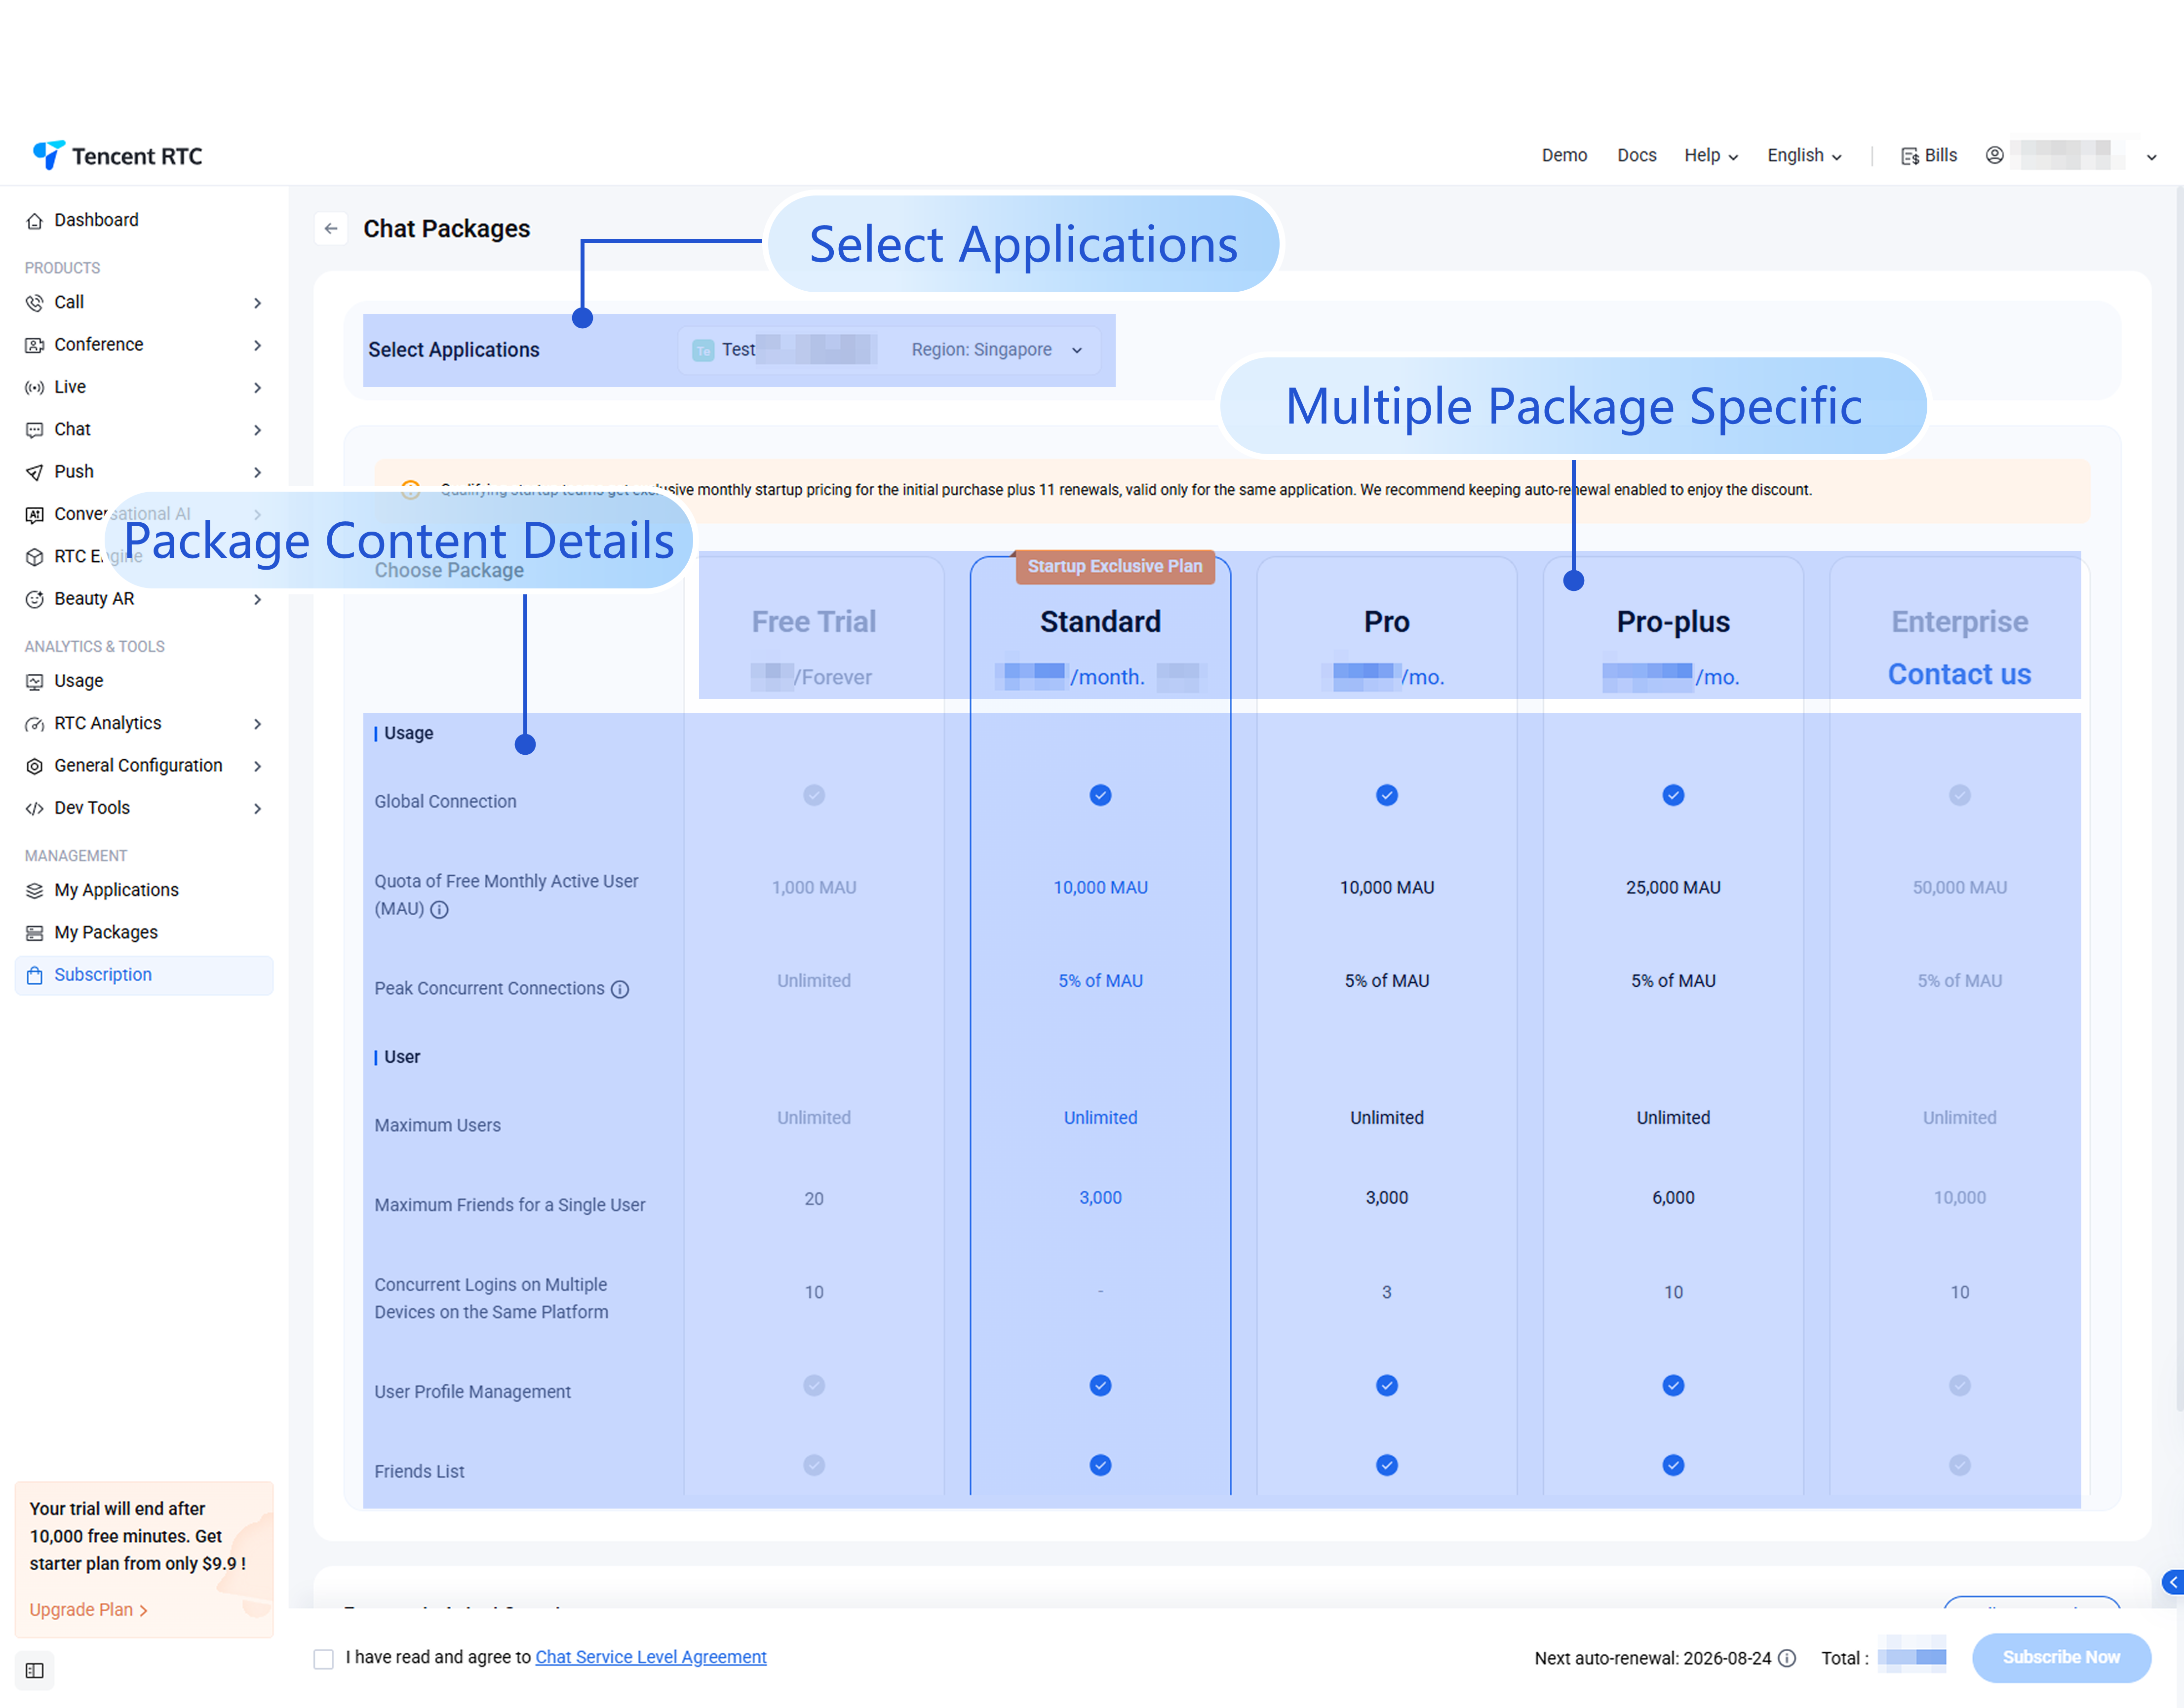Expand the Live submenu chevron
The height and width of the screenshot is (1708, 2184).
258,388
